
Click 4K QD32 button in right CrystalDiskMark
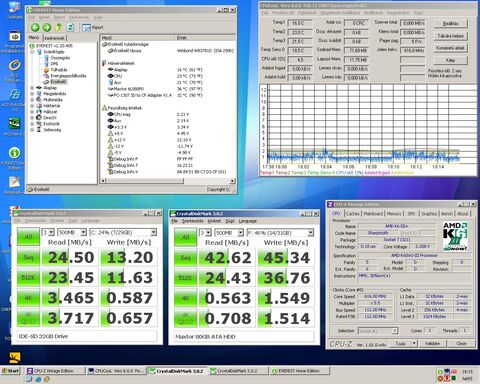[185, 318]
